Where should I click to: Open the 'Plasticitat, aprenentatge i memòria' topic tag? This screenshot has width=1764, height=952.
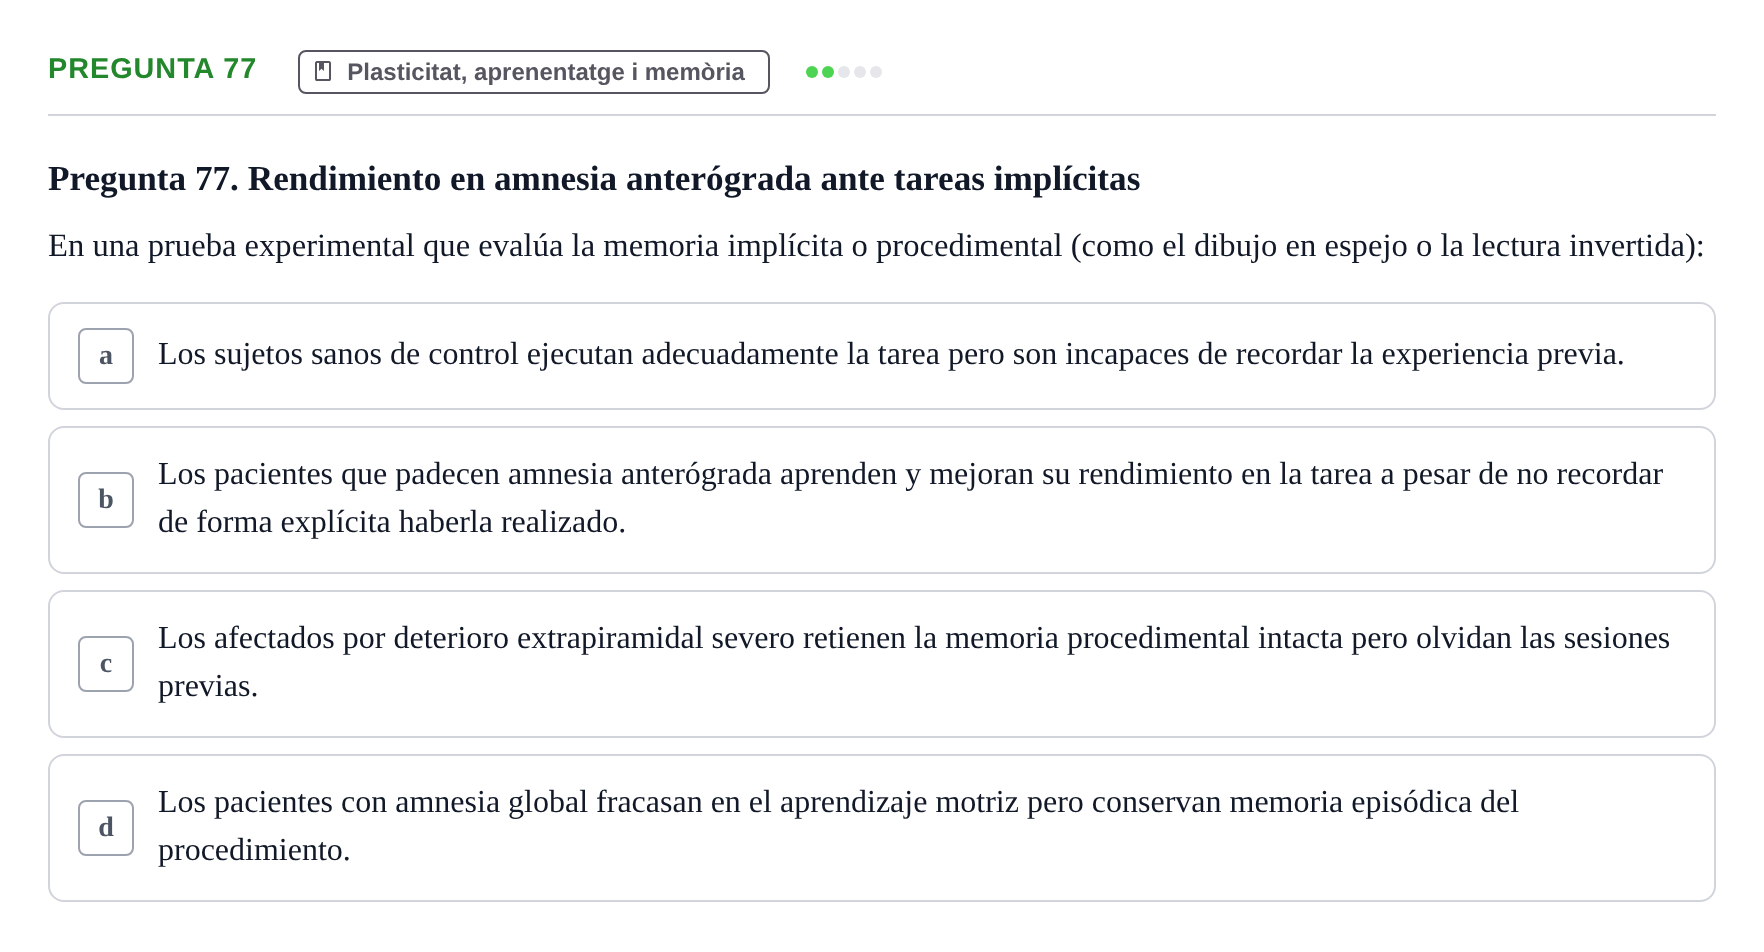click(x=534, y=72)
